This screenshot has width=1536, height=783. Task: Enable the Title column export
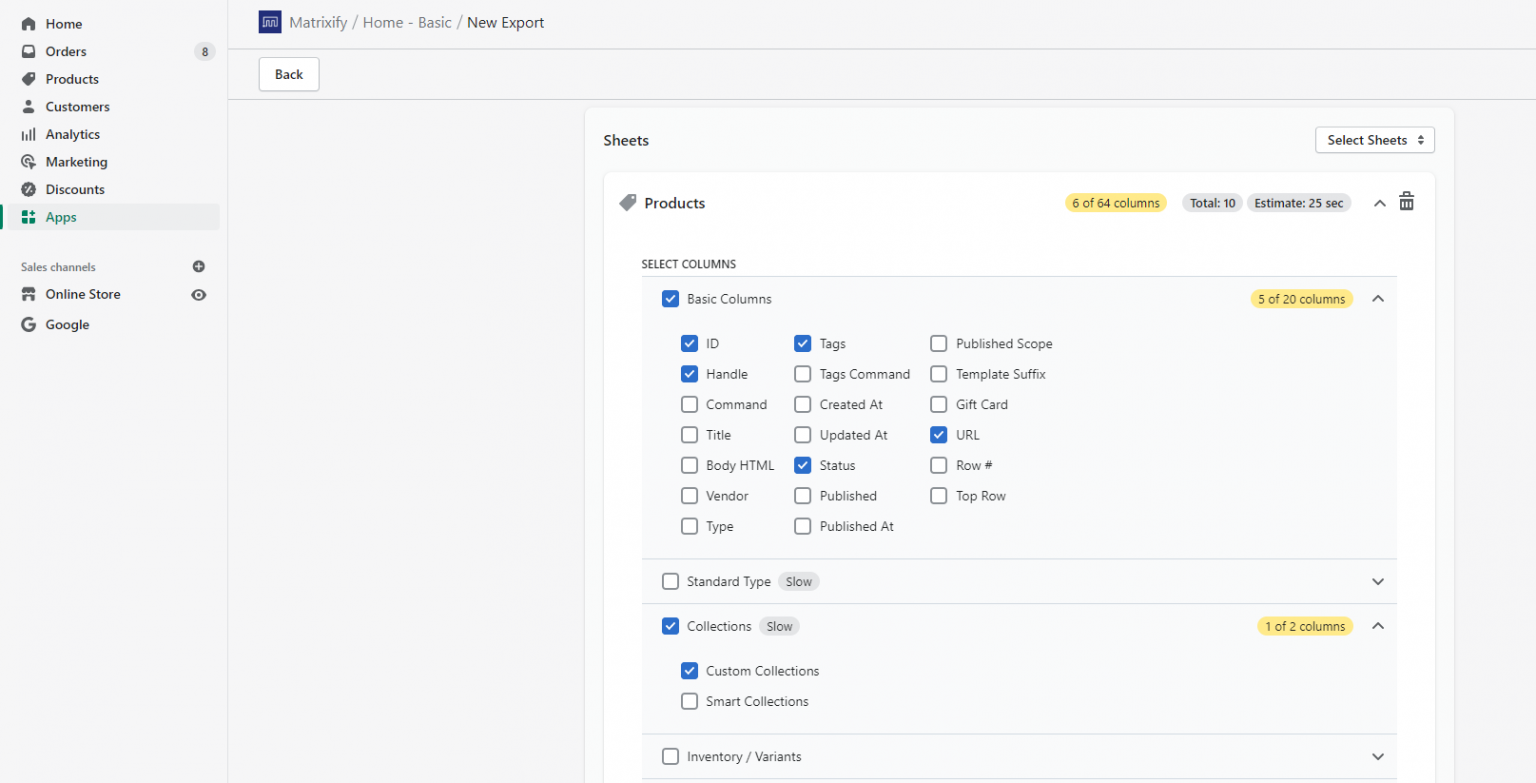coord(689,434)
